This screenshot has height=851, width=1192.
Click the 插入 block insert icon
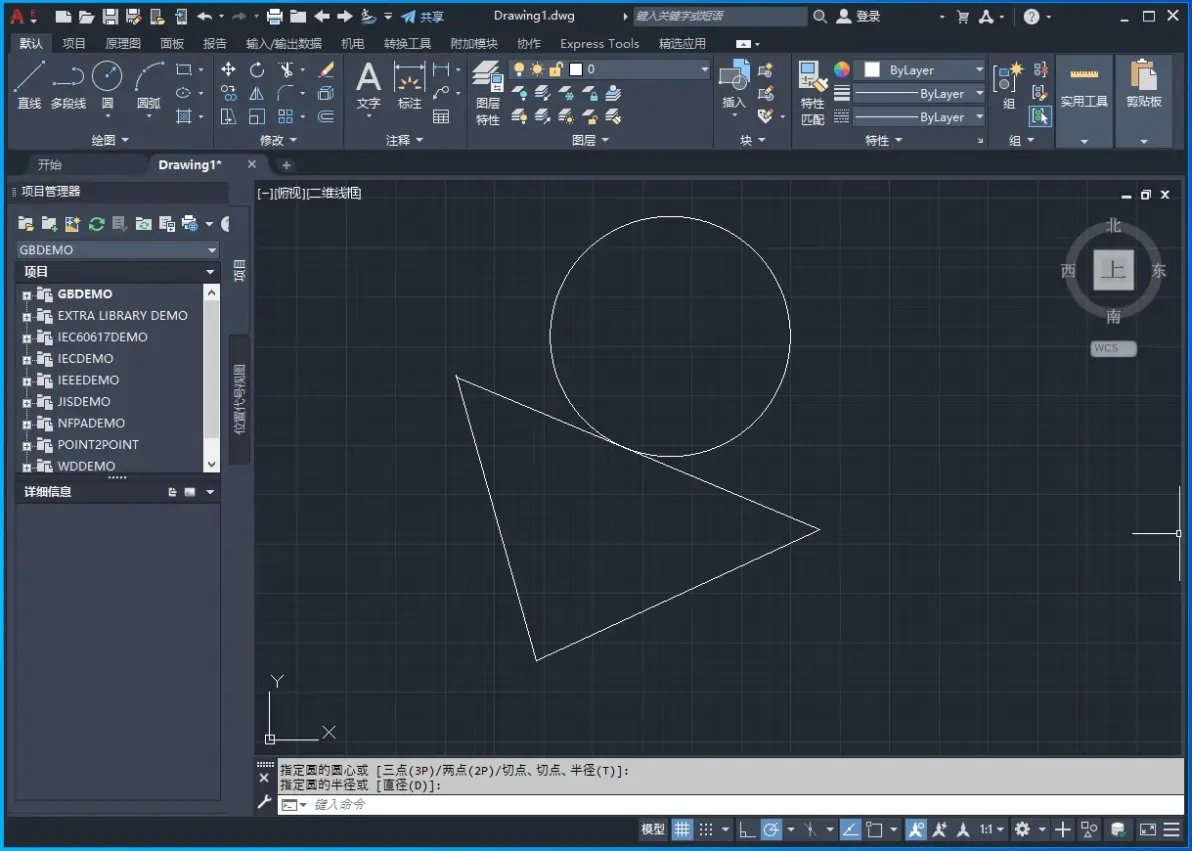click(734, 84)
